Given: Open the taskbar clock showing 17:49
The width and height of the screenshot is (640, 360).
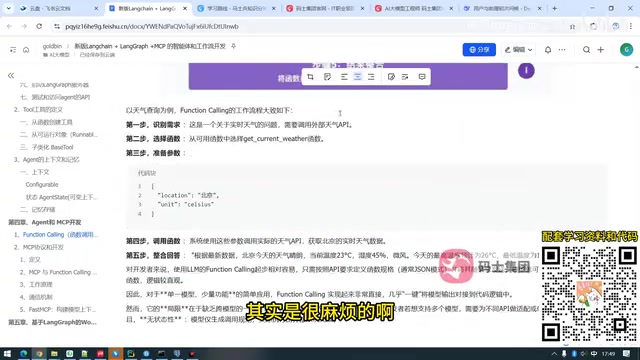Looking at the screenshot, I should pyautogui.click(x=608, y=353).
